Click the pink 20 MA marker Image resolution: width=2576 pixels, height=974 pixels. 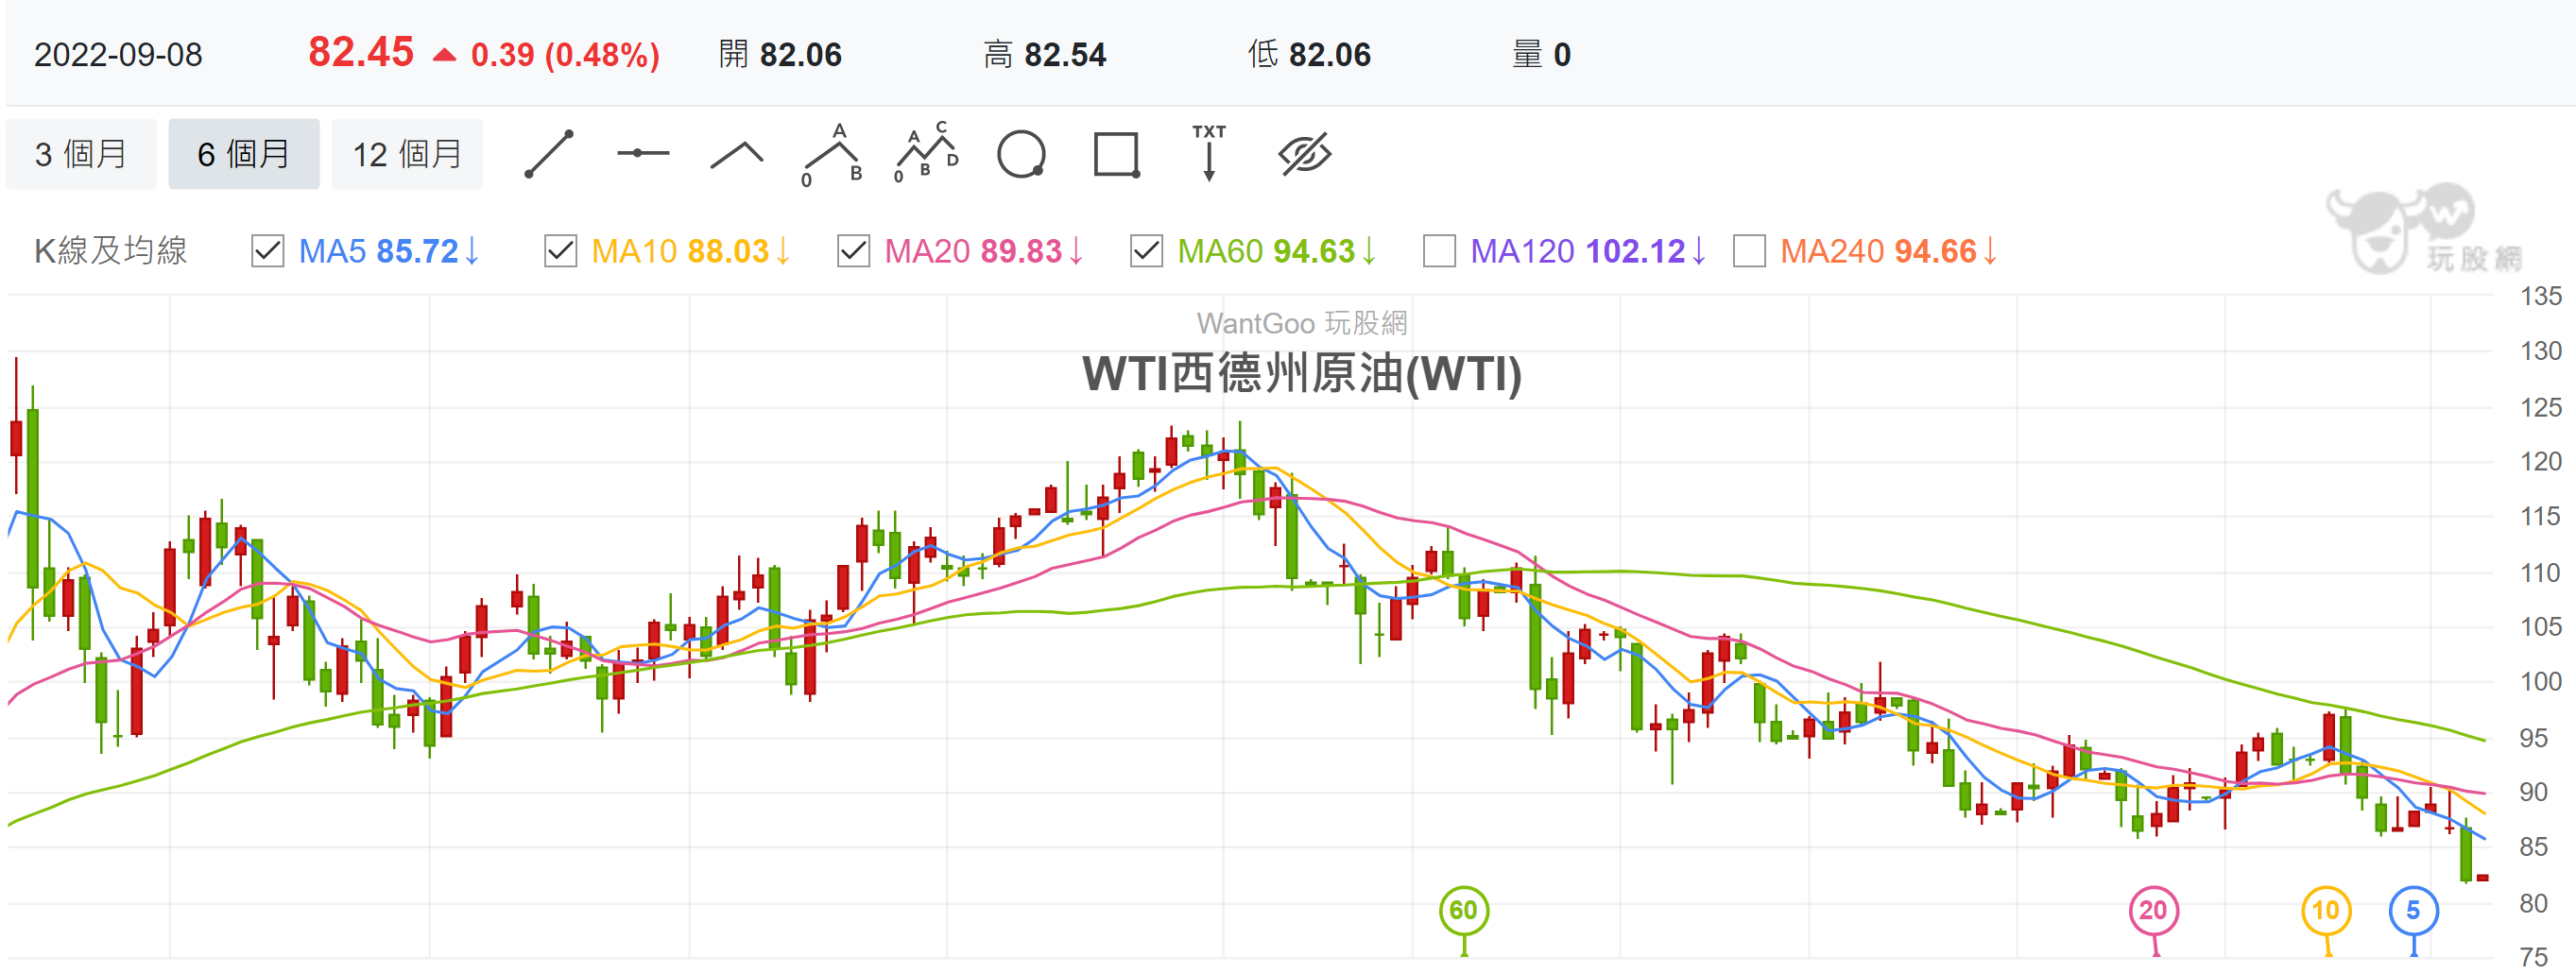pyautogui.click(x=2154, y=911)
